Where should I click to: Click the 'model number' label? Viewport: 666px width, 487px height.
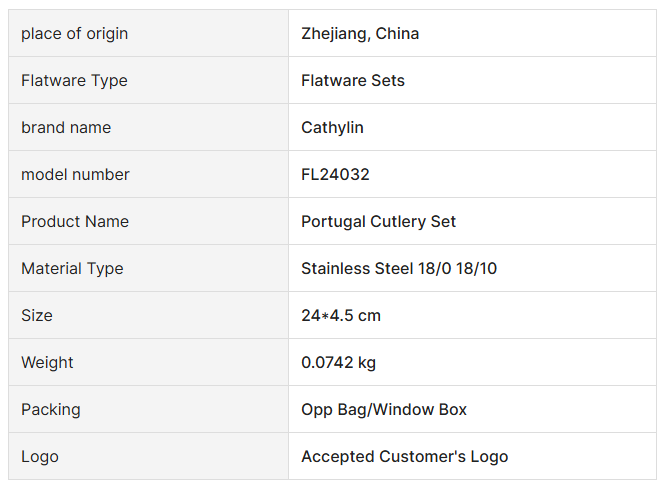tap(75, 175)
